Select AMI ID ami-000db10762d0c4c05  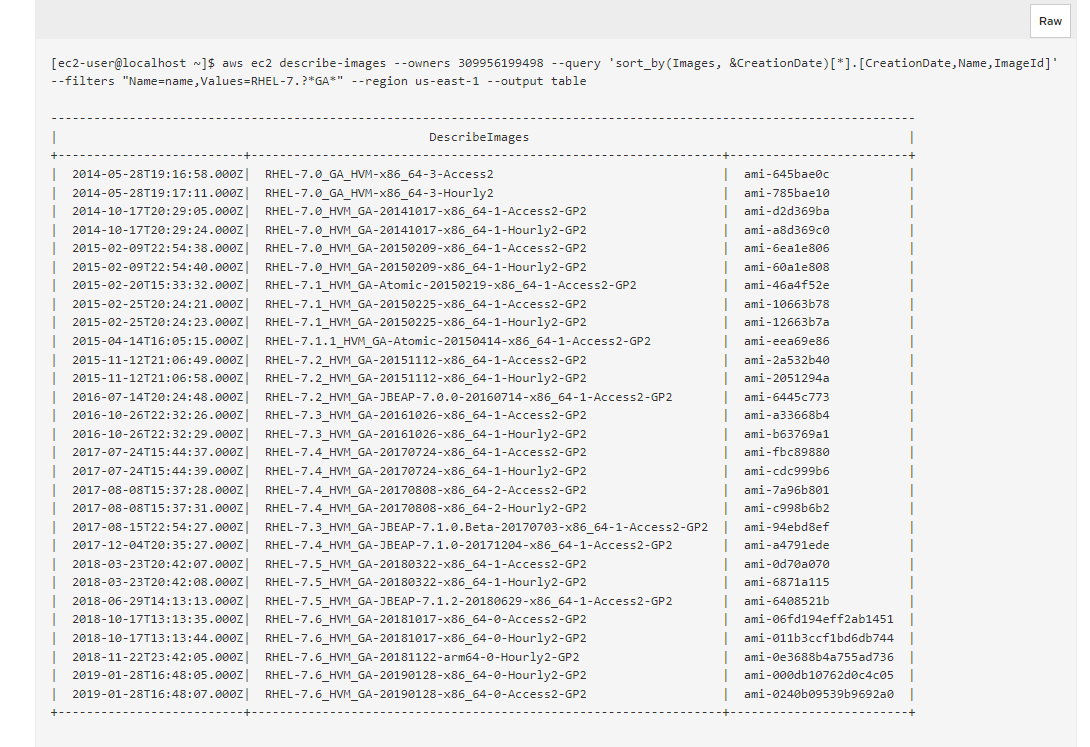click(x=818, y=675)
